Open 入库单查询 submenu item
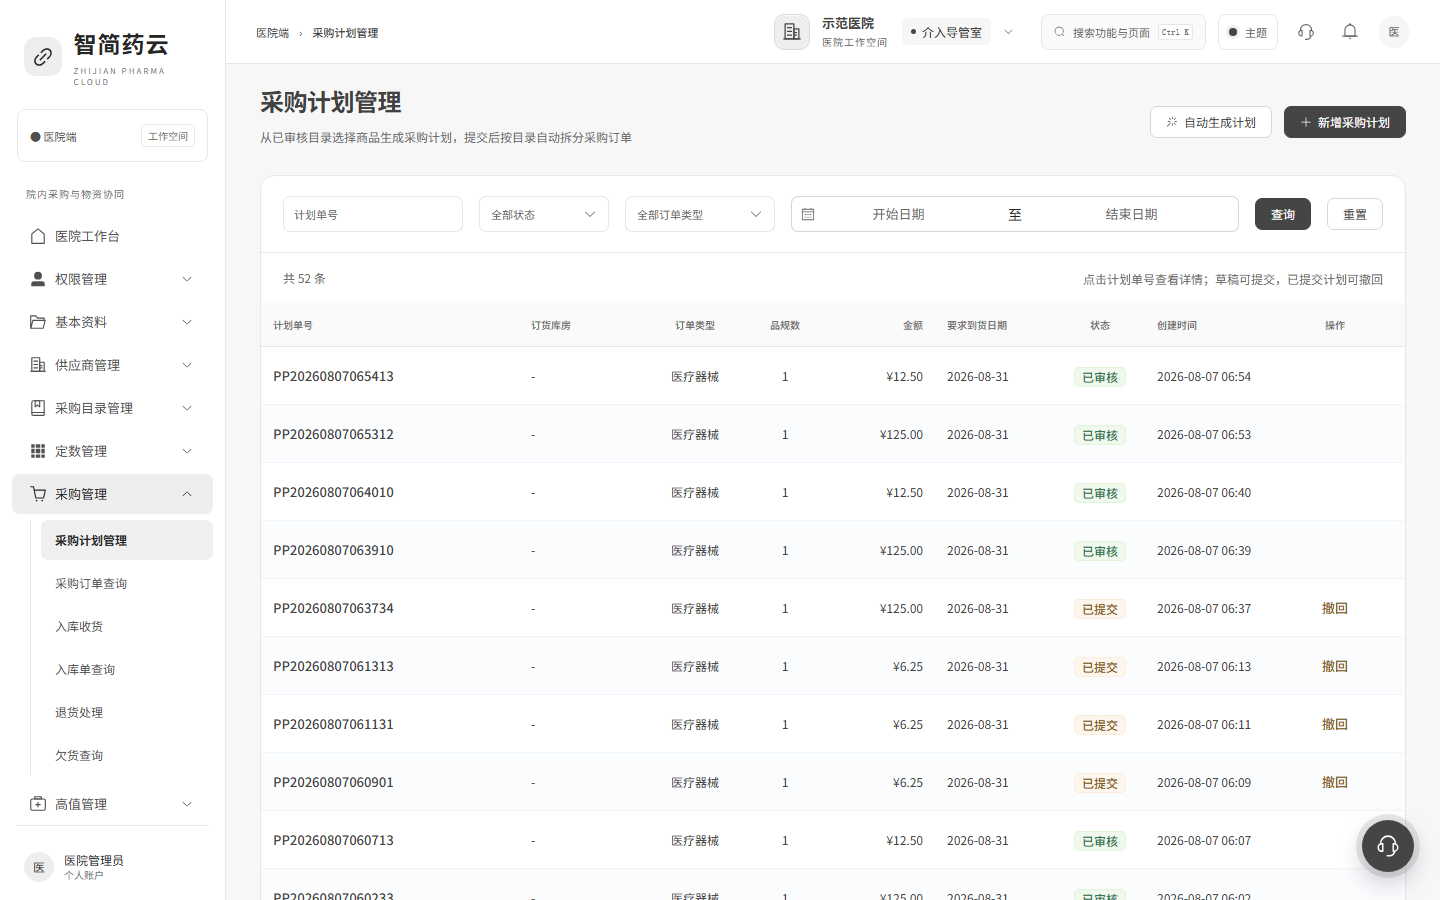The image size is (1440, 900). (127, 669)
